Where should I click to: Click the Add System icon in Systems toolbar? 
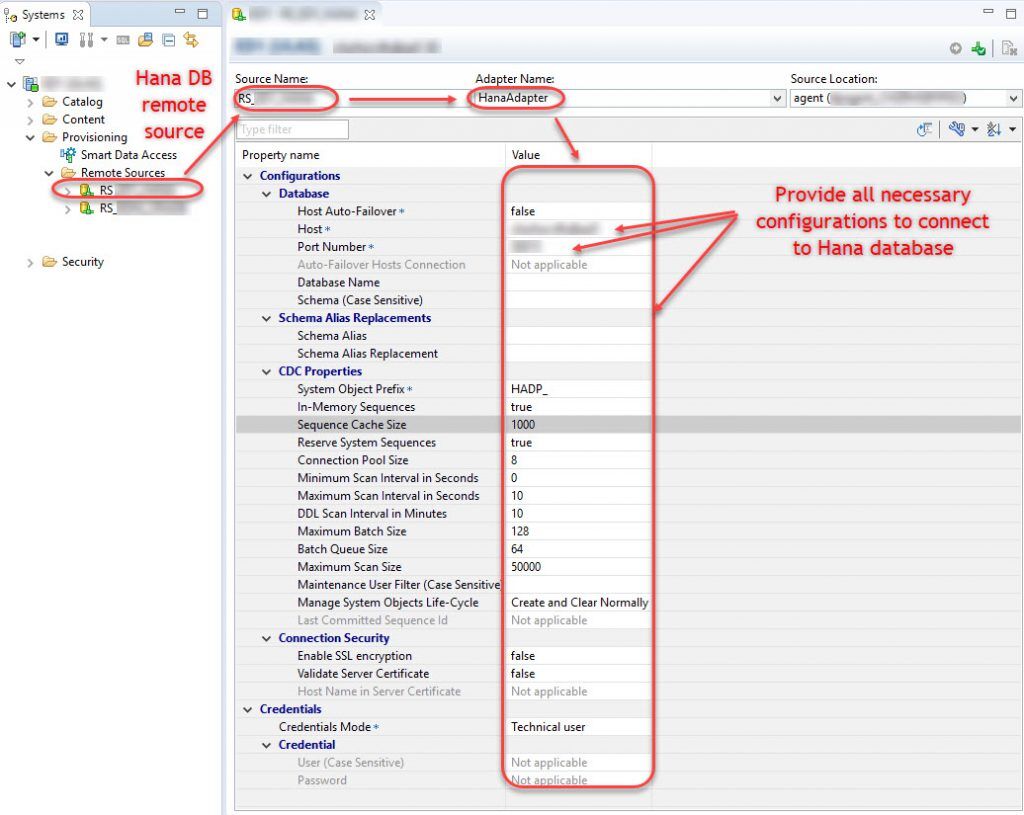18,40
